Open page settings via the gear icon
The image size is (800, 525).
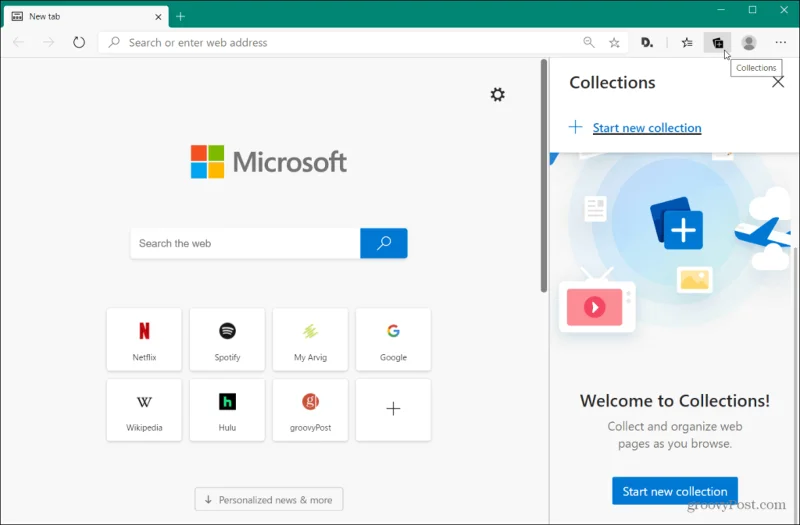click(x=497, y=94)
